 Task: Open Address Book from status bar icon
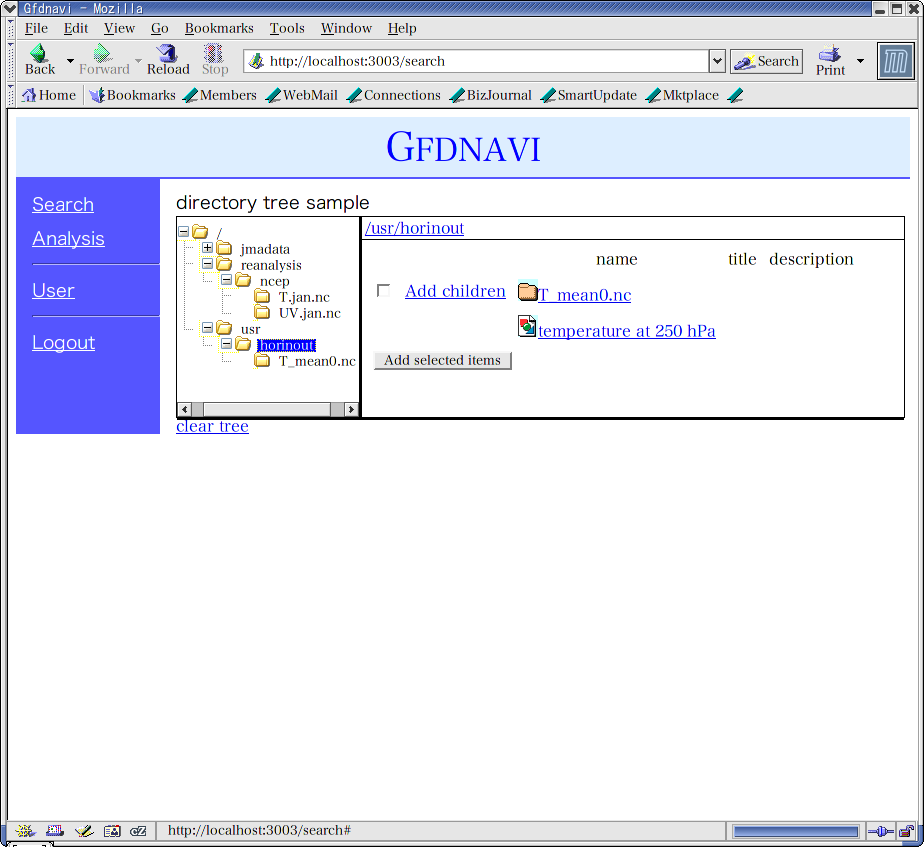(112, 831)
